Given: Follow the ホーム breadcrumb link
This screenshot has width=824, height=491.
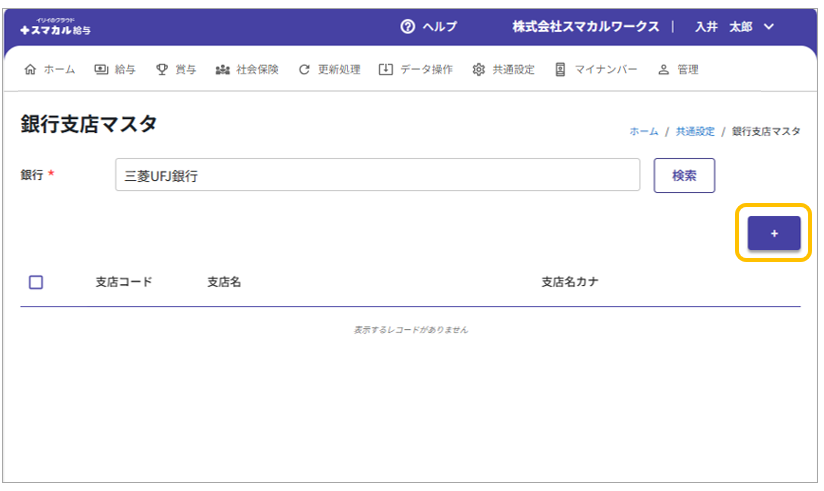Looking at the screenshot, I should click(643, 131).
